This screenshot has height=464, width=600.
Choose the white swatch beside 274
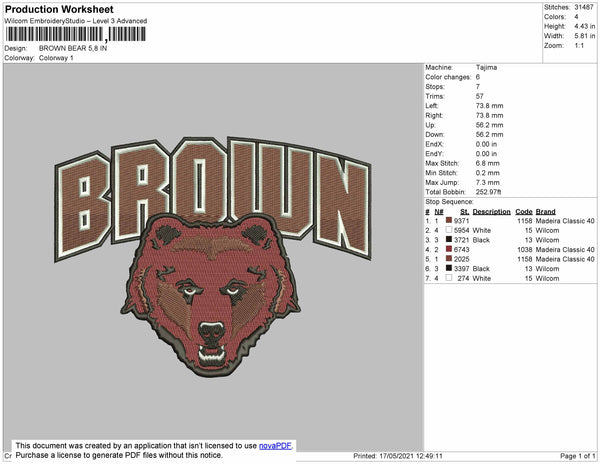449,278
